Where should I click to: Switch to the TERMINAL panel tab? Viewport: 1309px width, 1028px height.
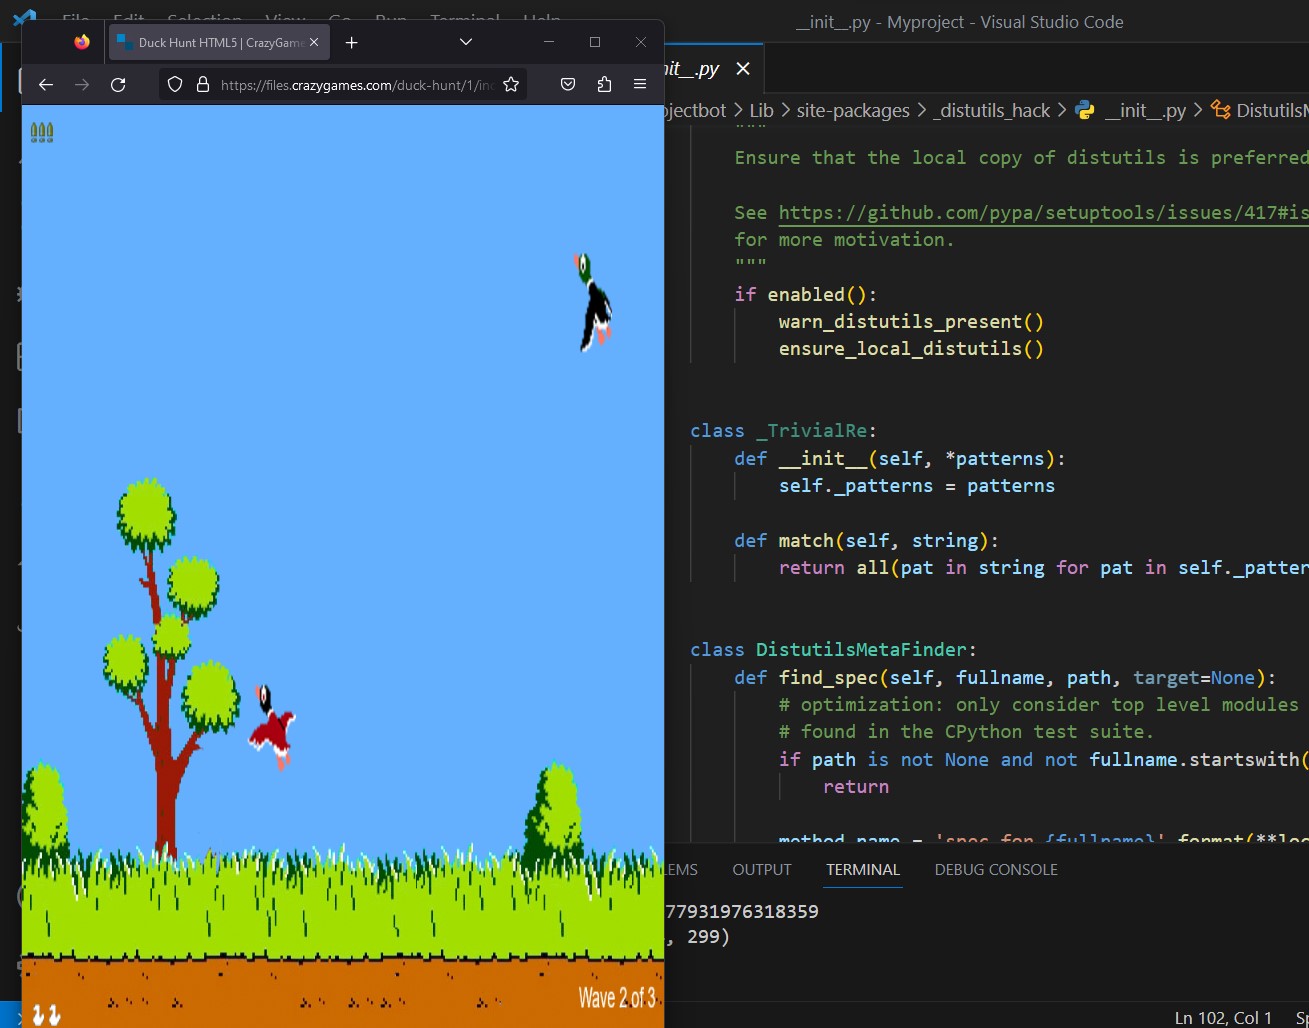pos(863,869)
